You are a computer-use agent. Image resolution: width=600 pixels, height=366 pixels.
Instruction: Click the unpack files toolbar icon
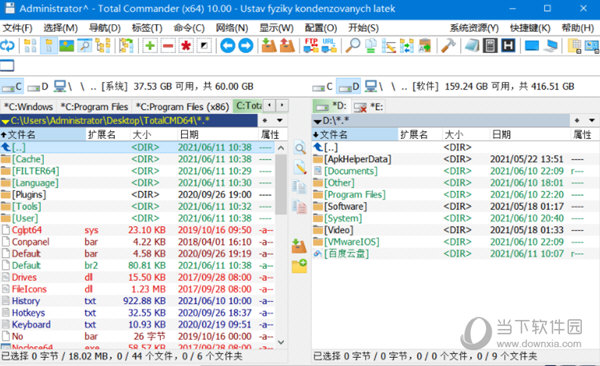point(287,46)
